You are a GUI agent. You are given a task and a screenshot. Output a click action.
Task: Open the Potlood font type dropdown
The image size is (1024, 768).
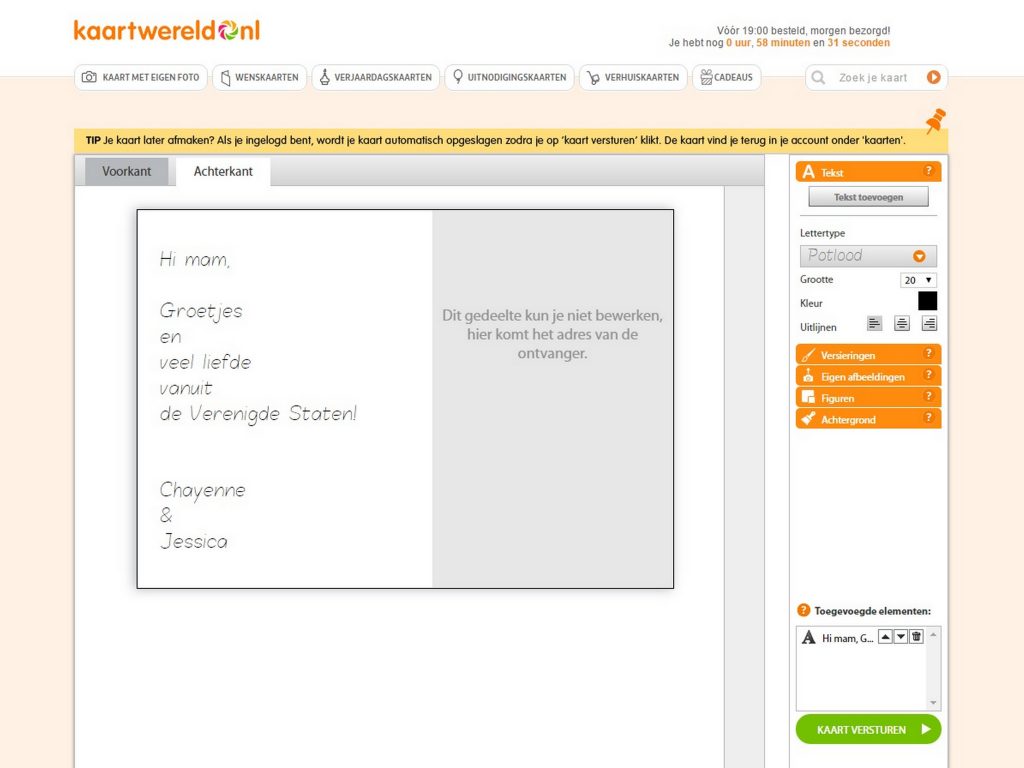(x=868, y=255)
